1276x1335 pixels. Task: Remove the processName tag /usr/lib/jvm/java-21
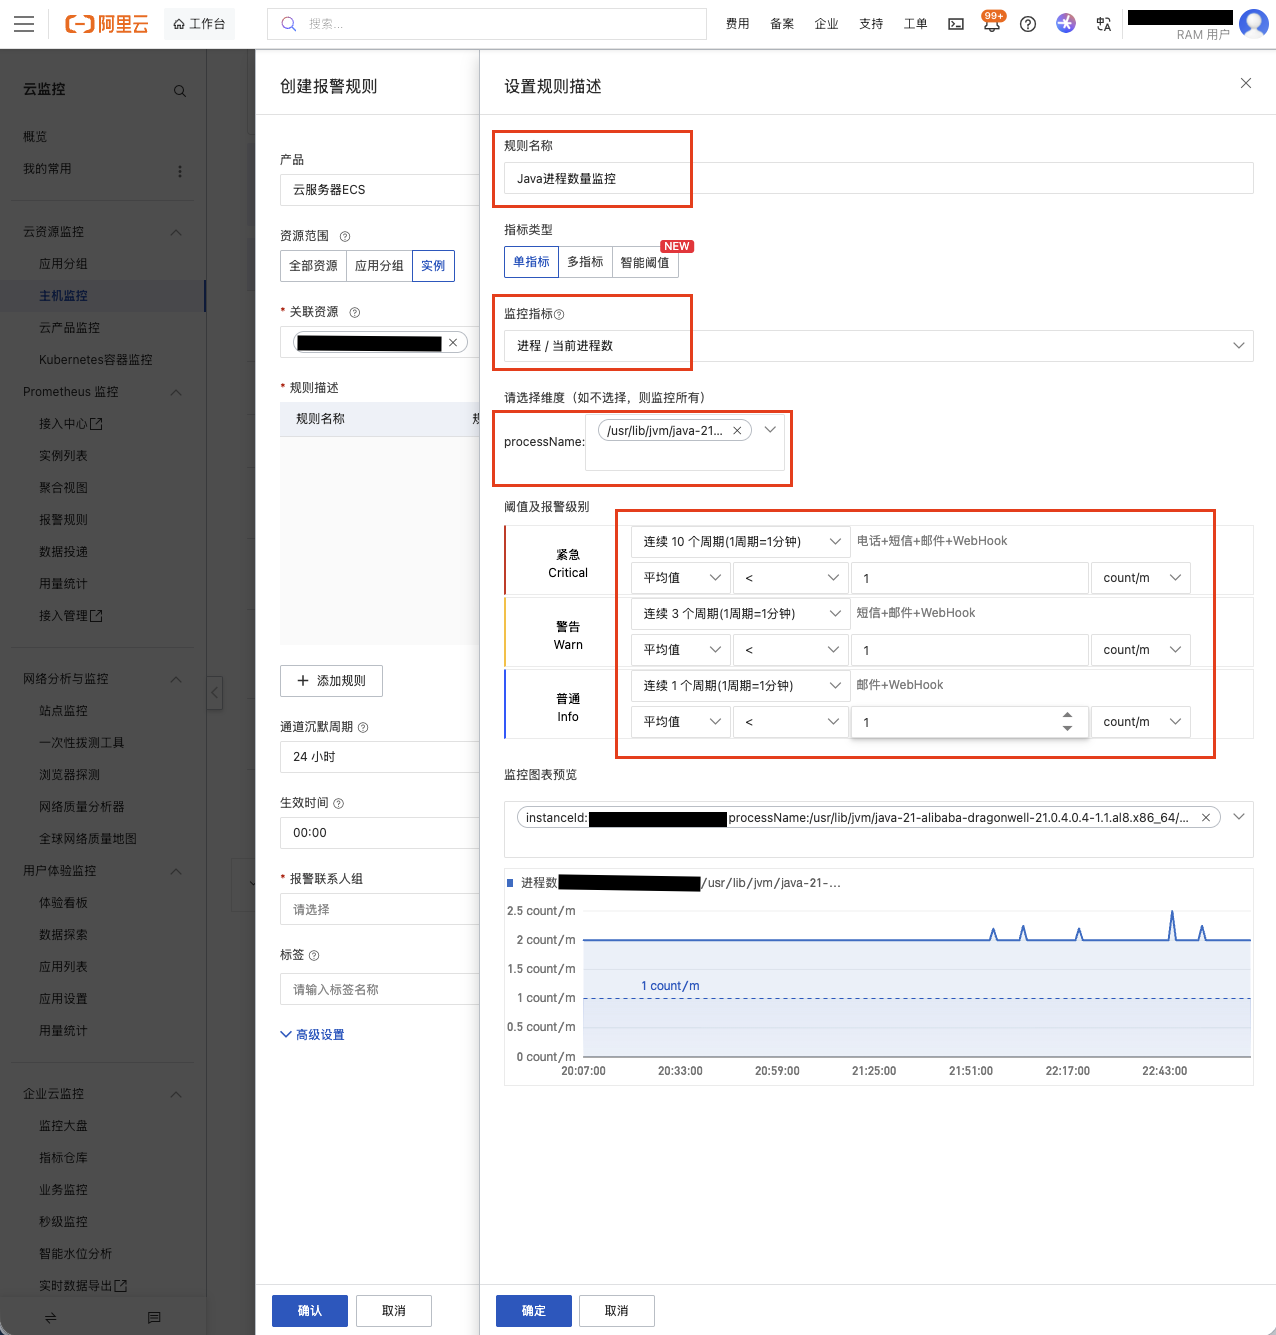point(737,431)
